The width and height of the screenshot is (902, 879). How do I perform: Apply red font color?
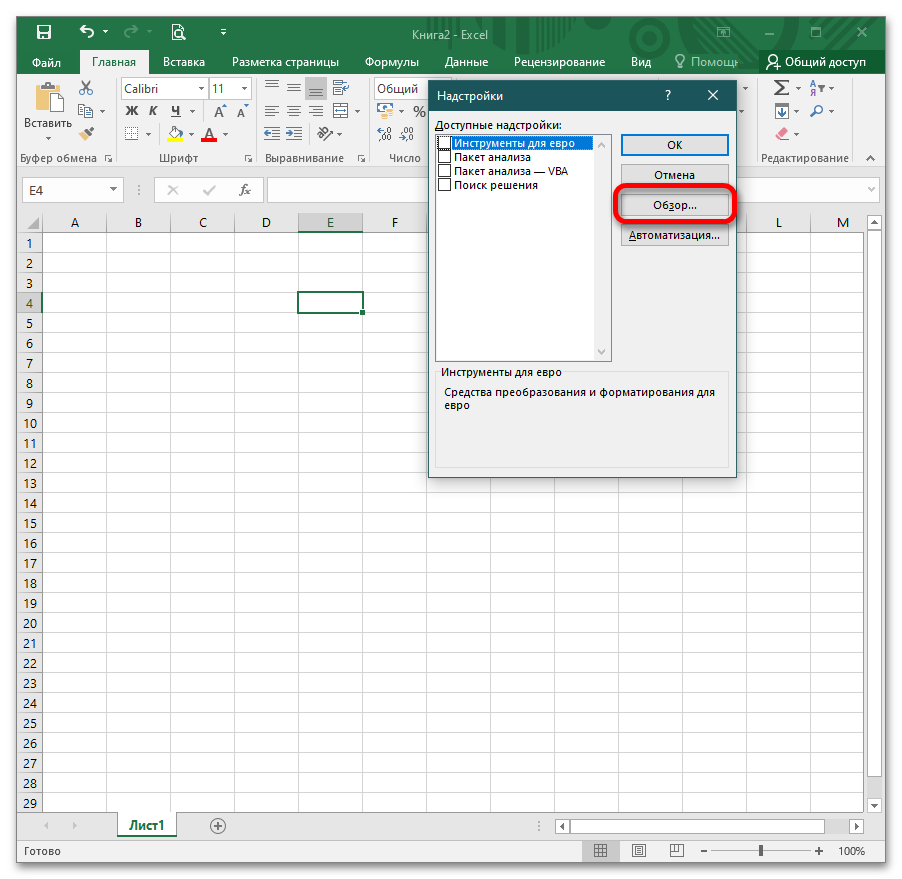tap(209, 134)
